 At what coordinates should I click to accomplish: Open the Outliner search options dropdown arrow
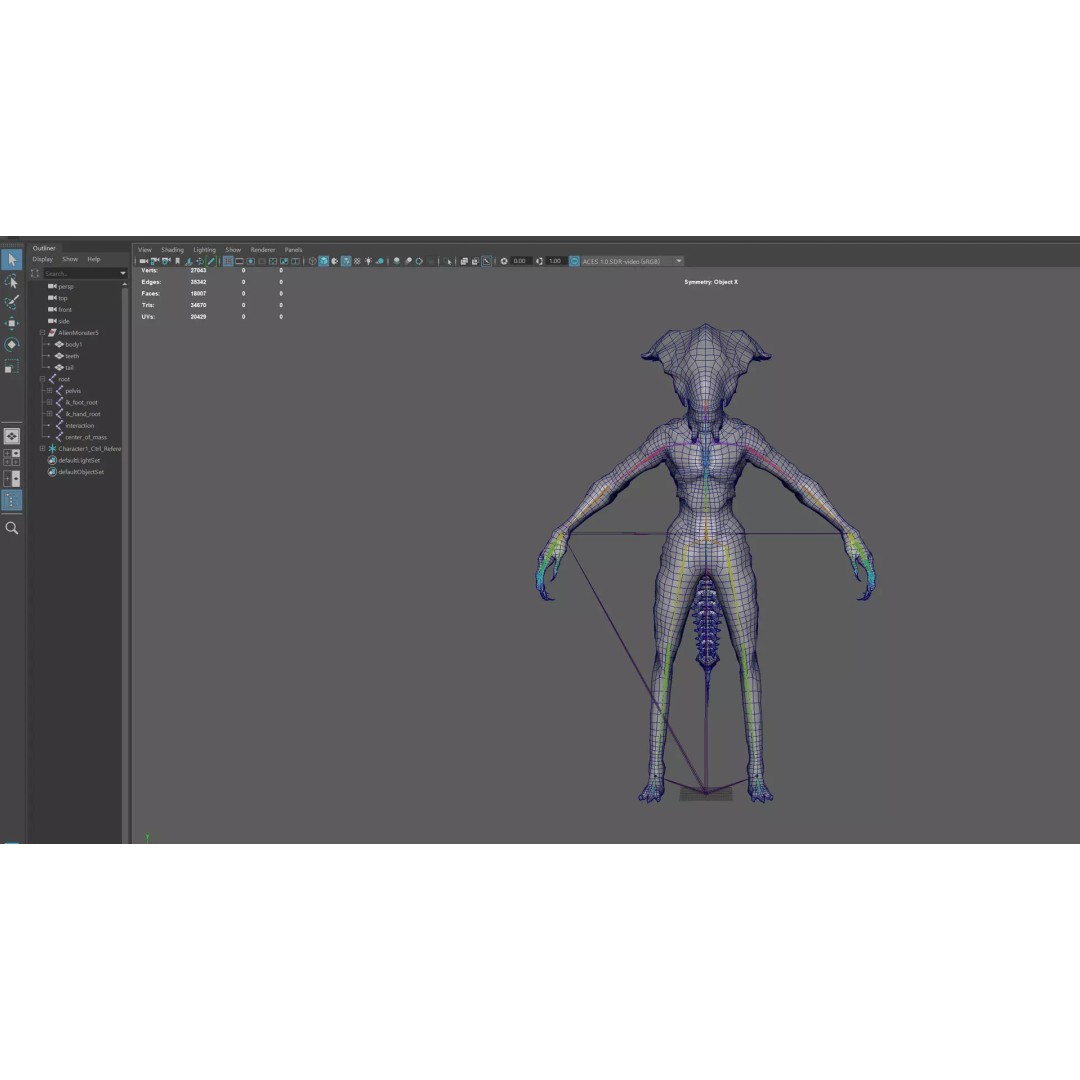tap(123, 273)
